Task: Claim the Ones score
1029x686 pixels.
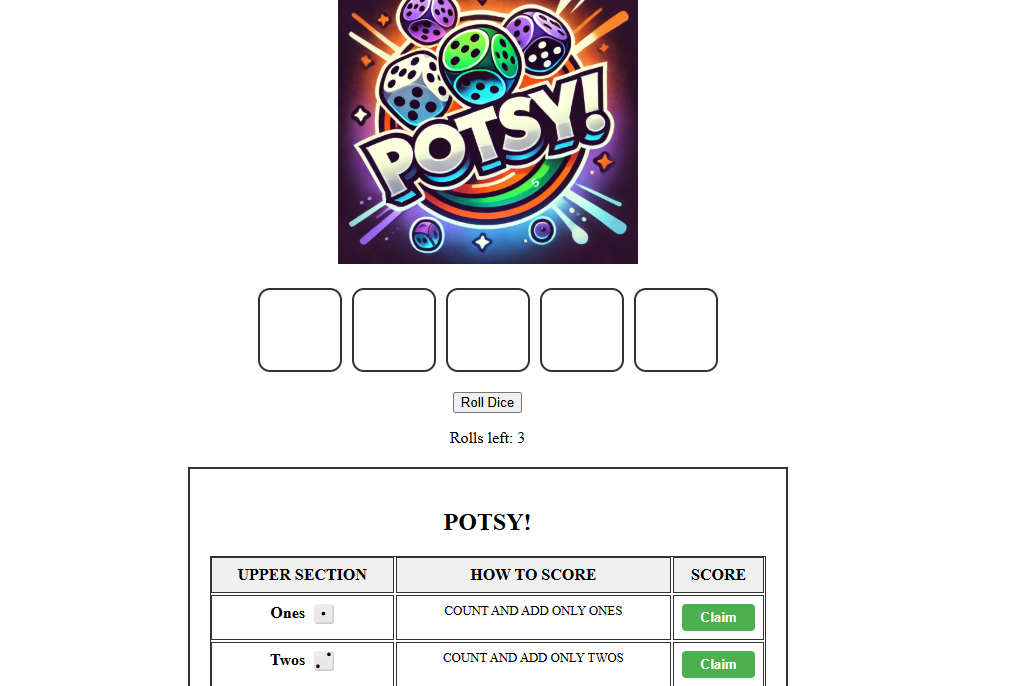Action: 718,617
